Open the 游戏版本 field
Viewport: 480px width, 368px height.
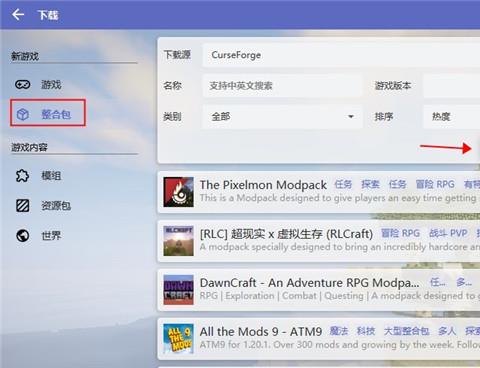point(452,86)
